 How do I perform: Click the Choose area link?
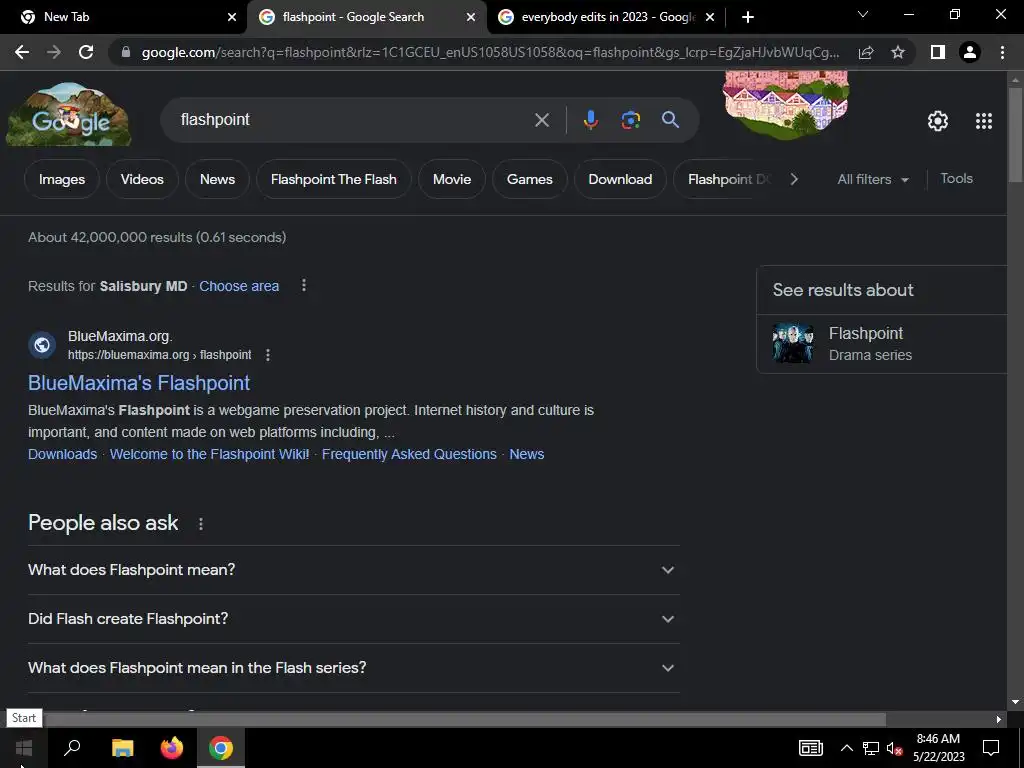point(239,286)
